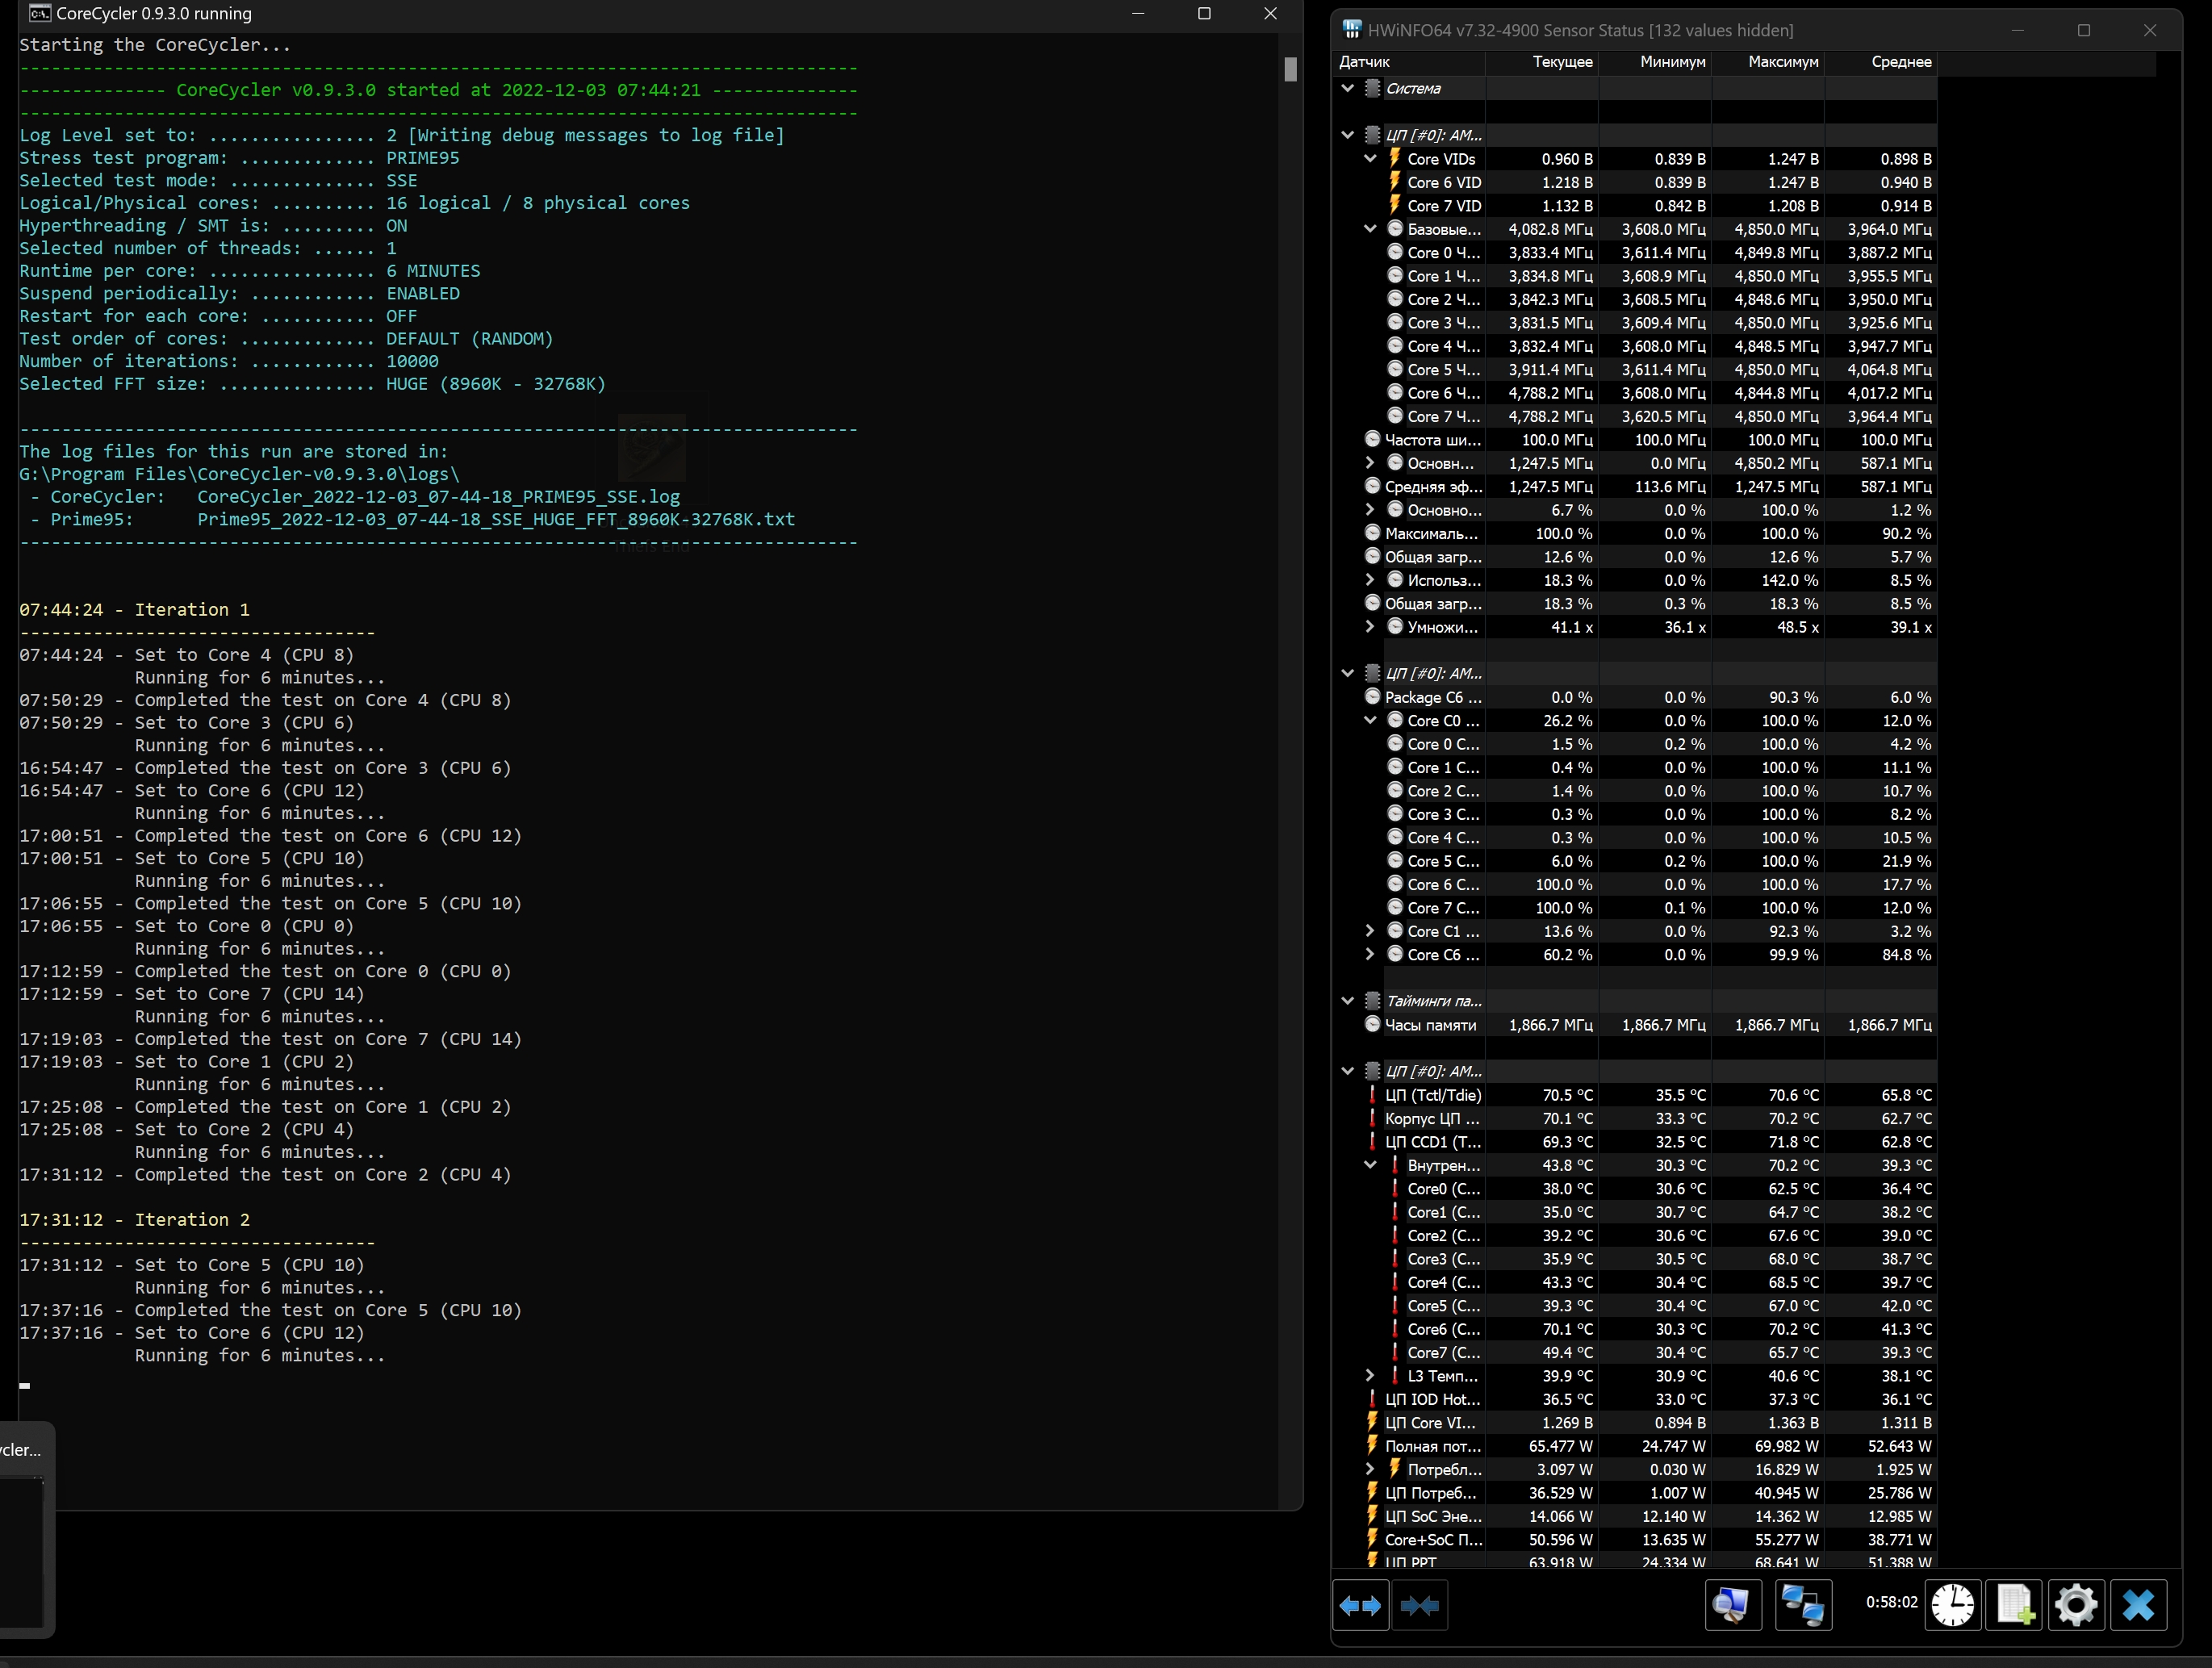Select the Часы памяти sensor row
The image size is (2212, 1668).
[1430, 1025]
